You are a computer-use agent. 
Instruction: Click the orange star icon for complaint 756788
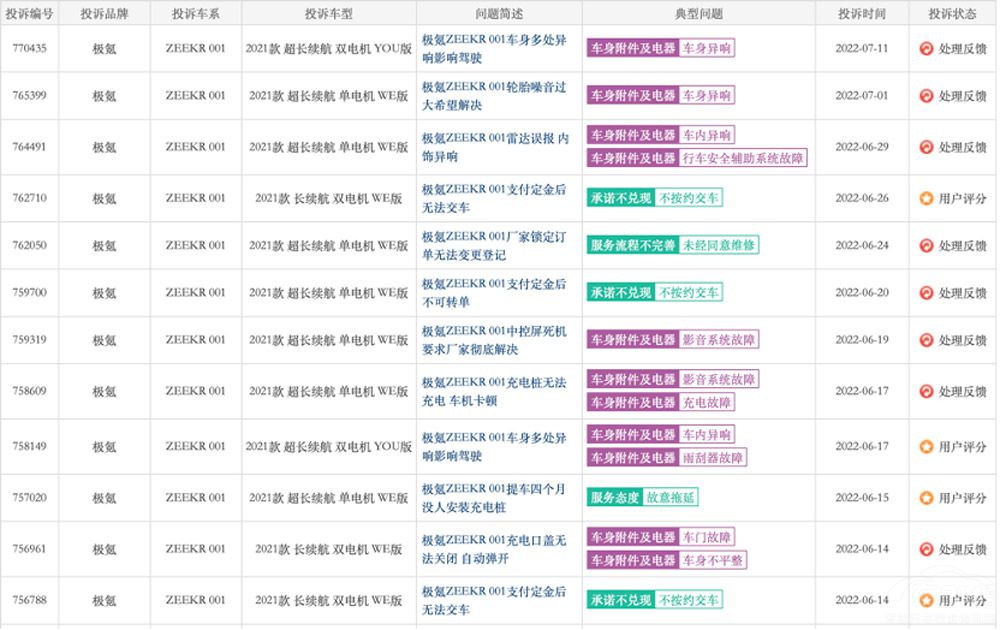tap(926, 601)
